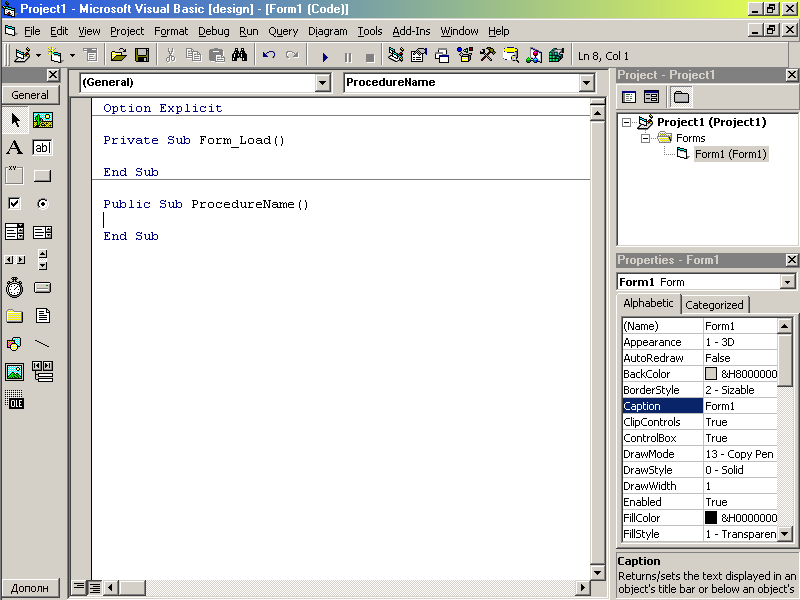The image size is (800, 600).
Task: Select the Label control tool
Action: (15, 147)
